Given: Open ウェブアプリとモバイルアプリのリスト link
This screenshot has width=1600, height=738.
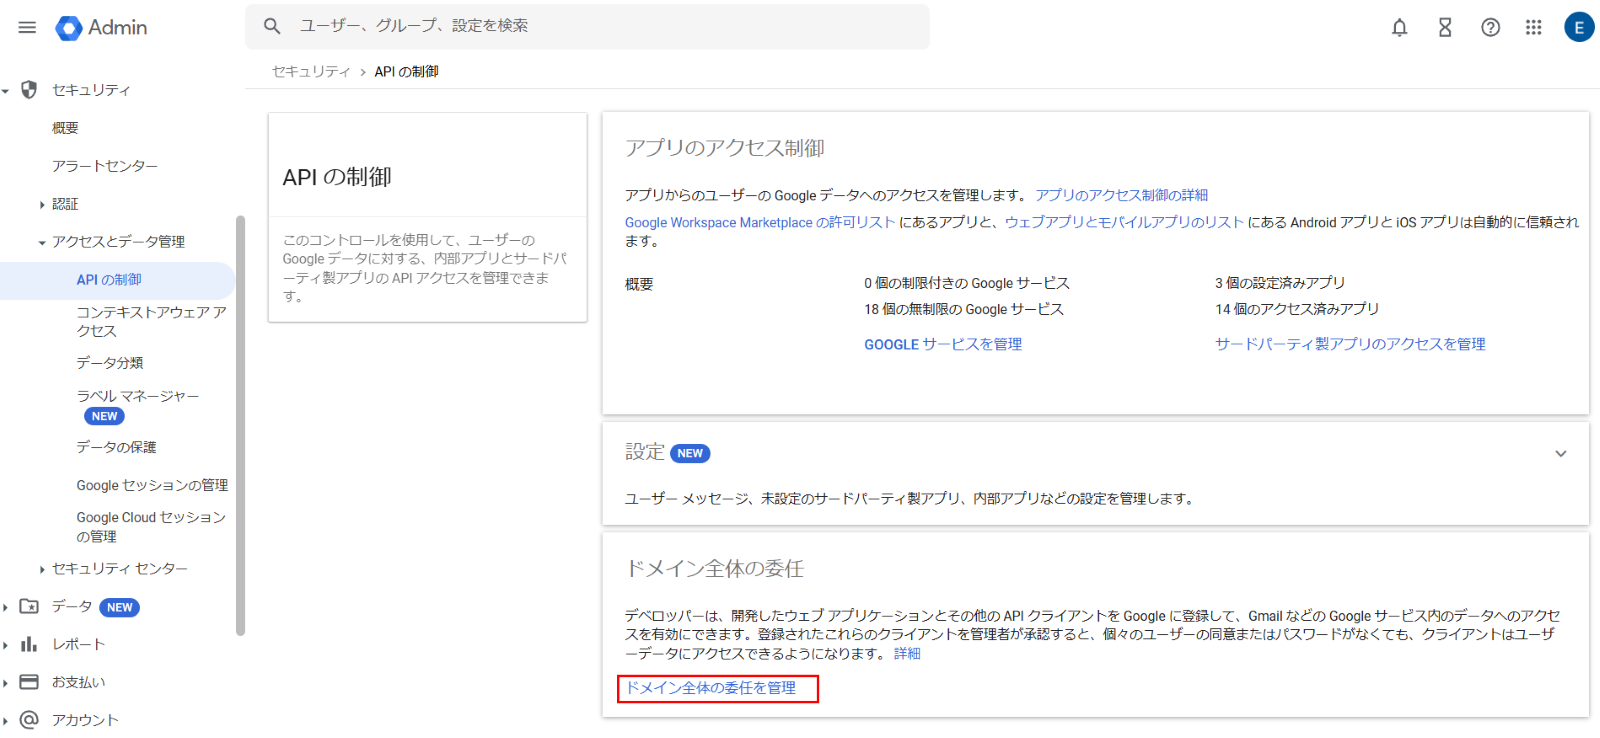Looking at the screenshot, I should click(1124, 222).
